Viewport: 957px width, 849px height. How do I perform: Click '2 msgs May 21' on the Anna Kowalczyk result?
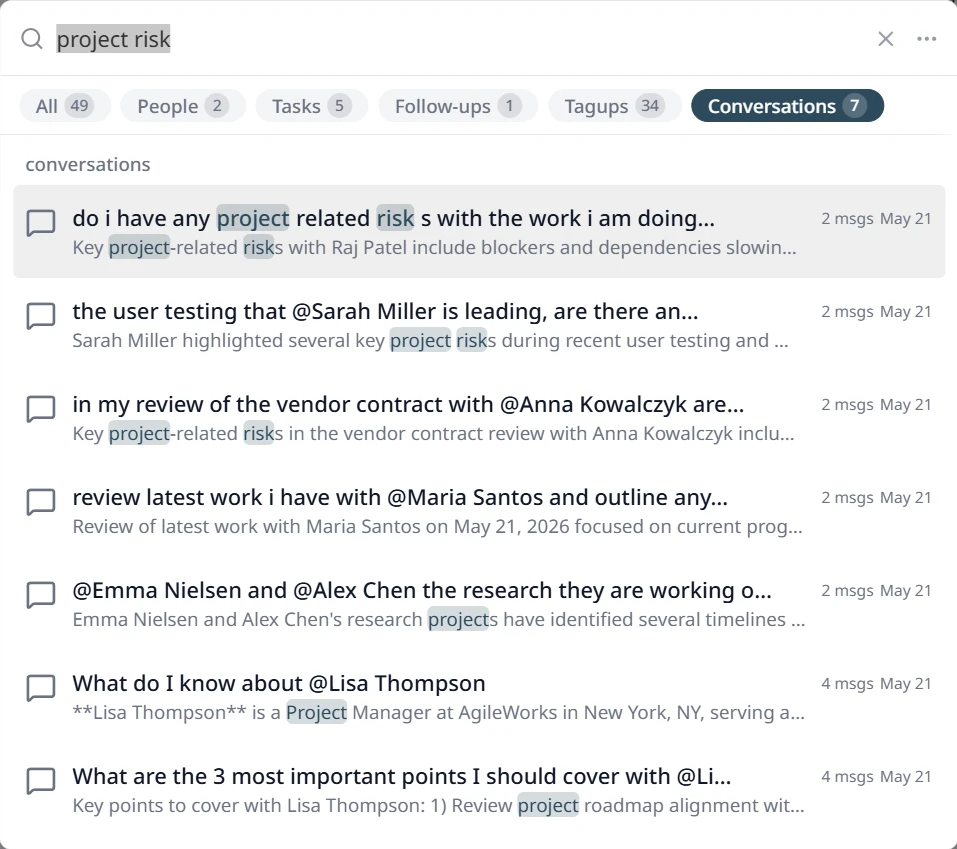876,405
